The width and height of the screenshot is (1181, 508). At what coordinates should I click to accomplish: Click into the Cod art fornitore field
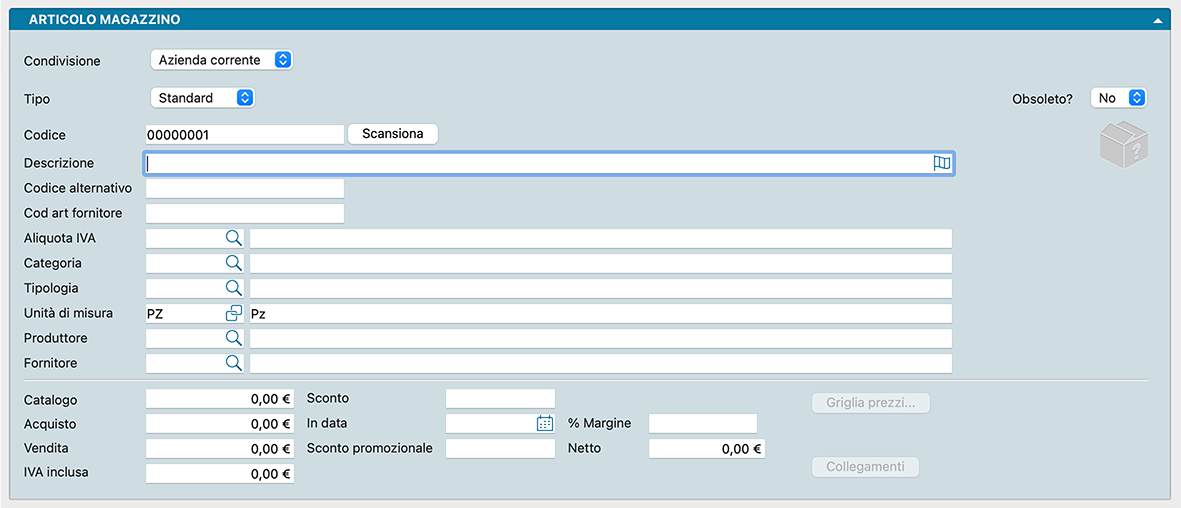click(x=245, y=213)
